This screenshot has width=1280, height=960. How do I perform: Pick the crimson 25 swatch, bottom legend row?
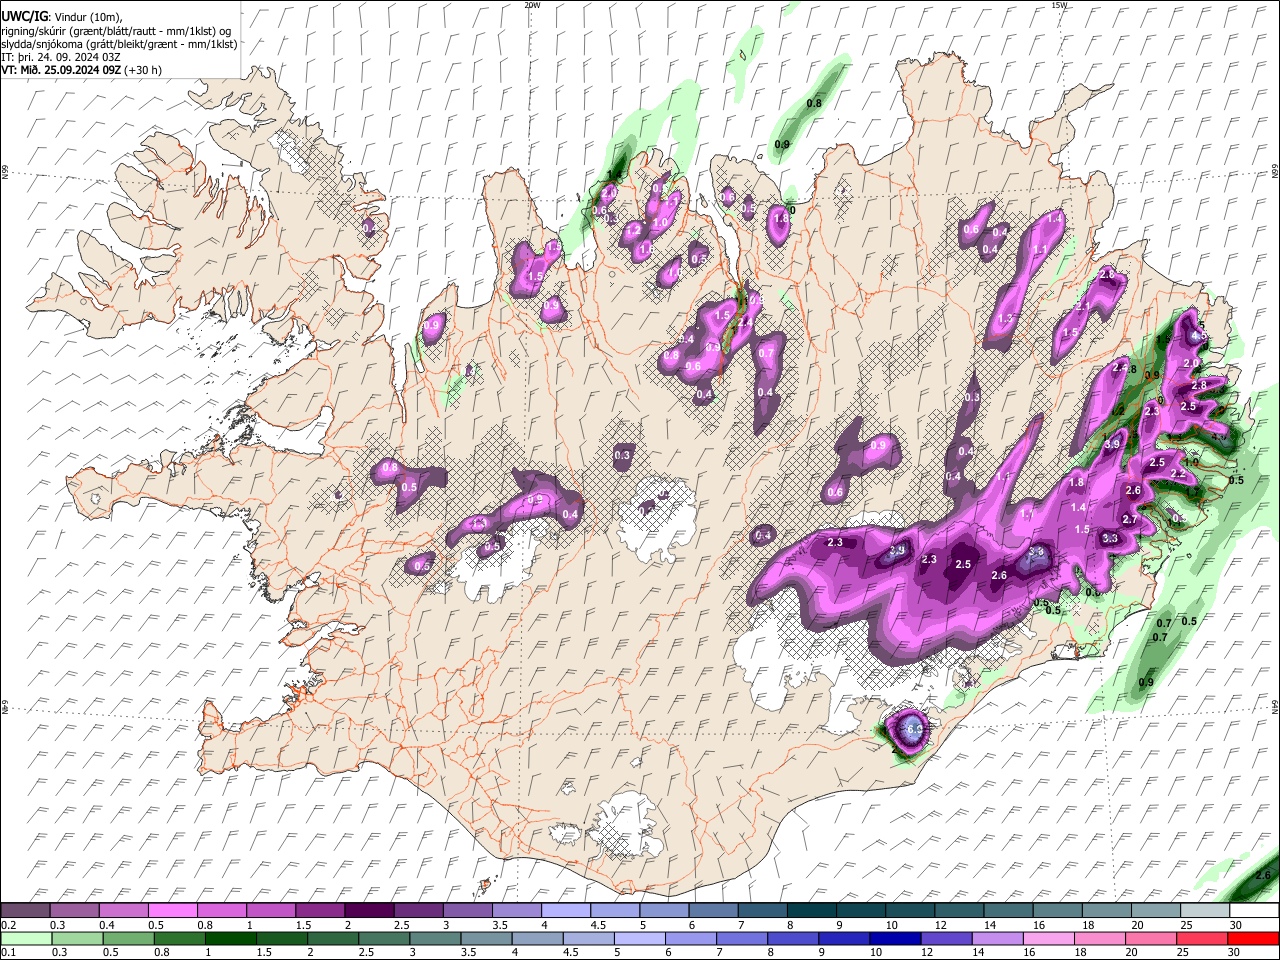coord(1202,938)
